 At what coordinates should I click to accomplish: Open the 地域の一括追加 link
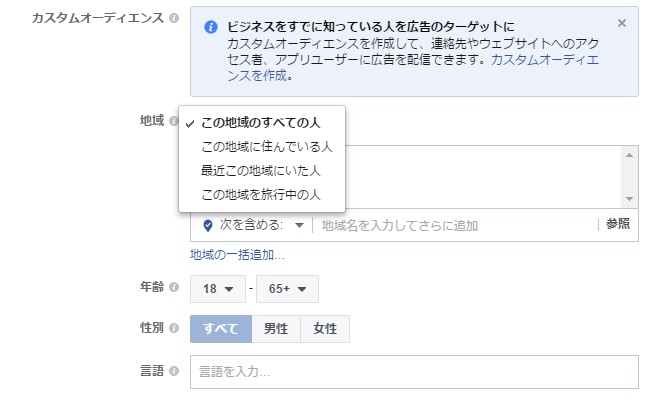[237, 255]
